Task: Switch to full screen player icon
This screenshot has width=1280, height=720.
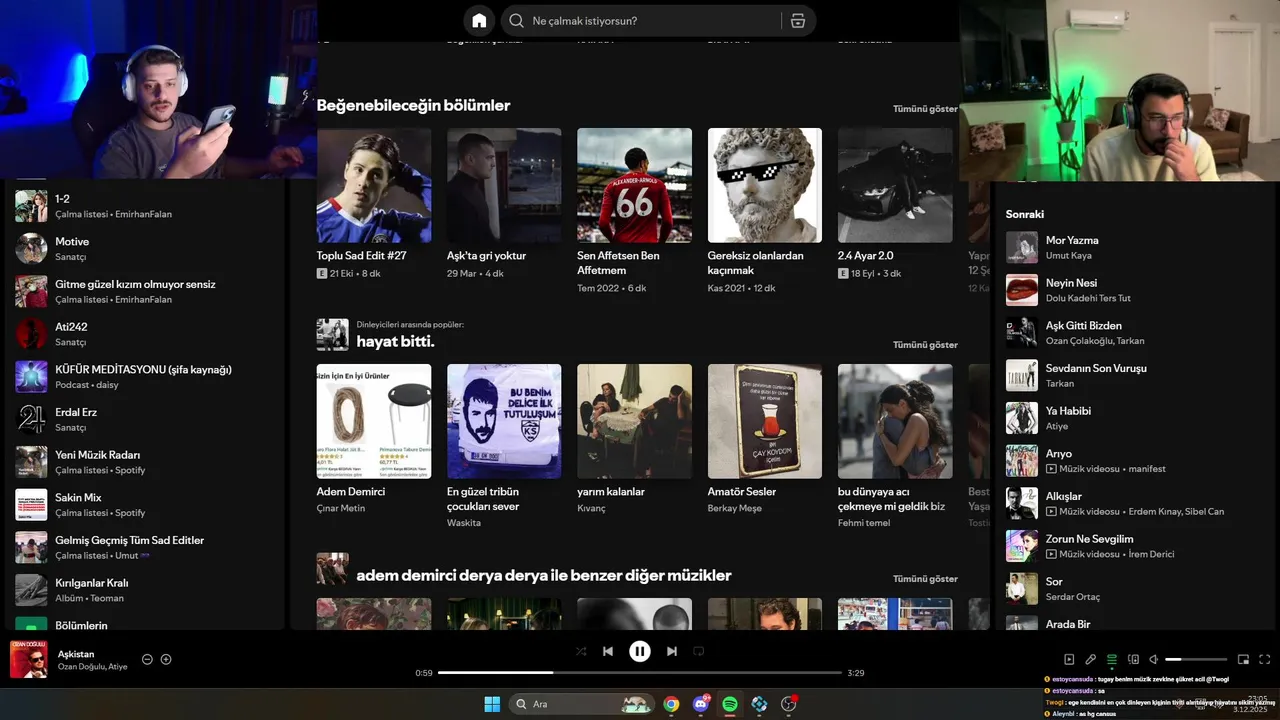Action: pyautogui.click(x=1264, y=659)
